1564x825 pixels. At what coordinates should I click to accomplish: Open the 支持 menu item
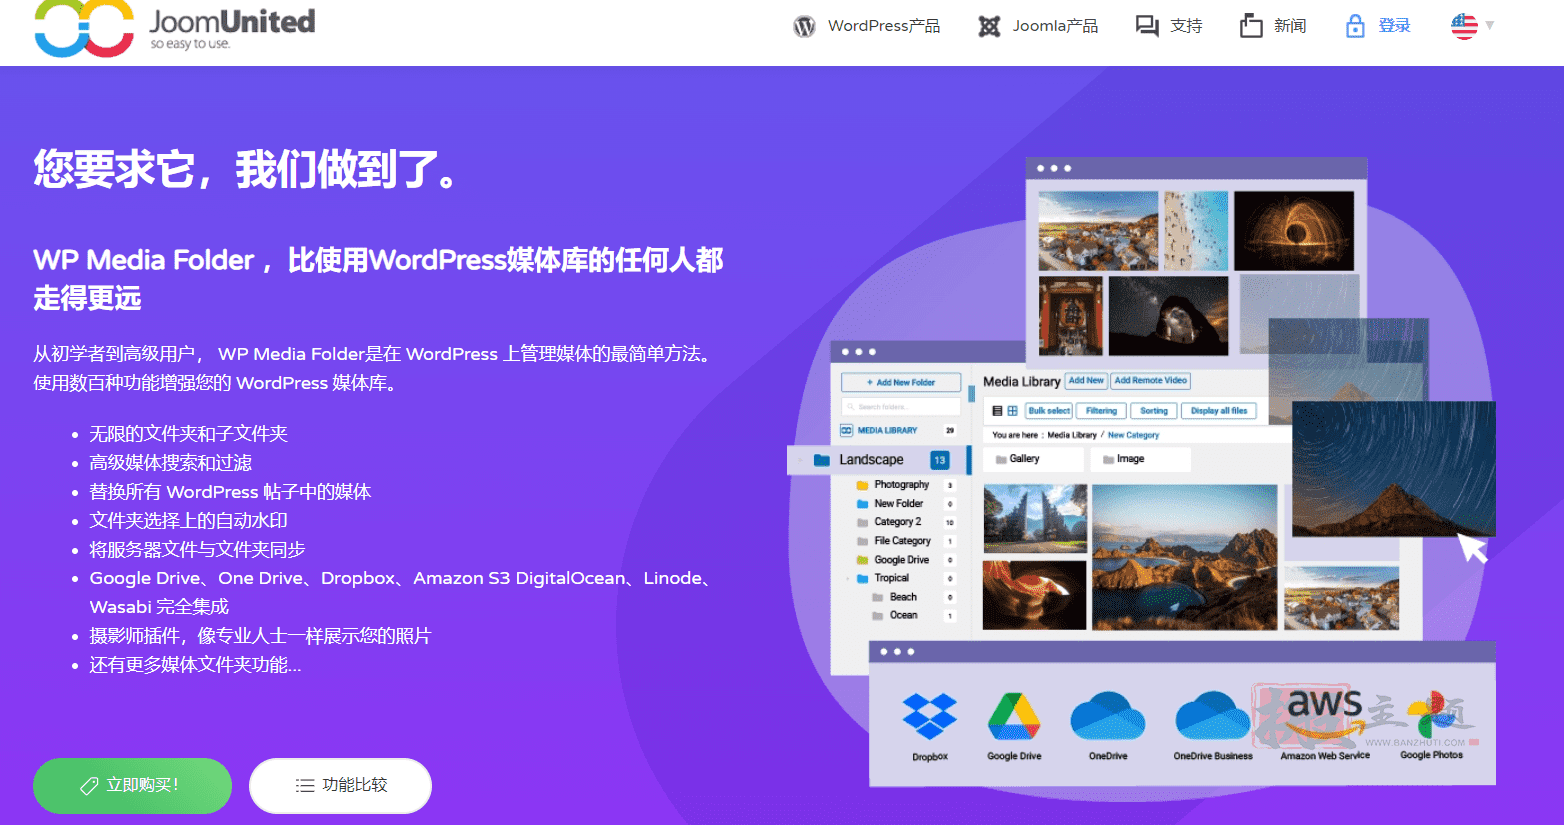pos(1186,26)
